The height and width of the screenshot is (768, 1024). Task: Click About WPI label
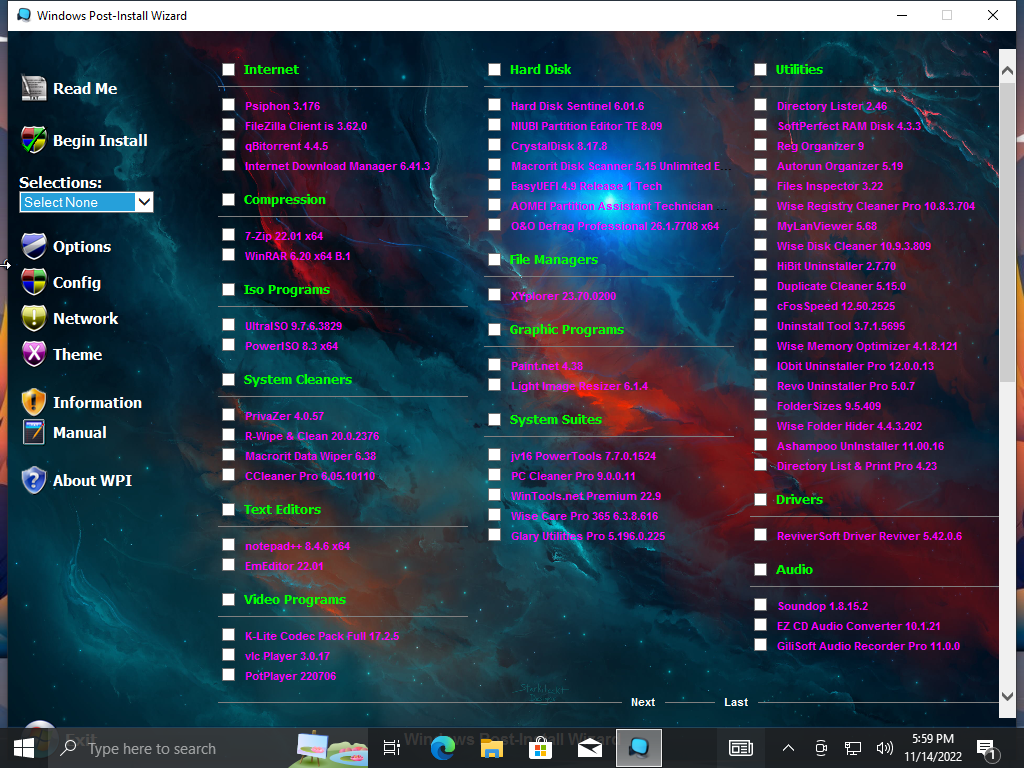tap(92, 481)
